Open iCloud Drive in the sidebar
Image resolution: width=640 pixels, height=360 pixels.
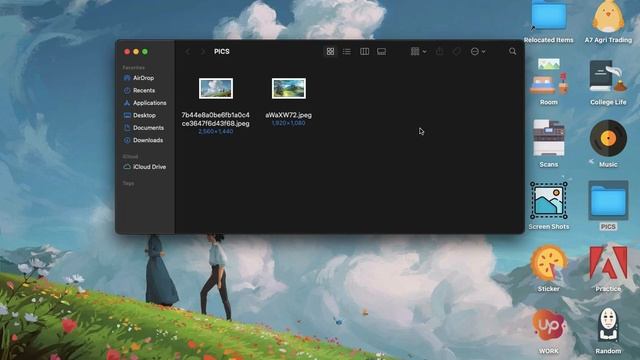[x=145, y=167]
